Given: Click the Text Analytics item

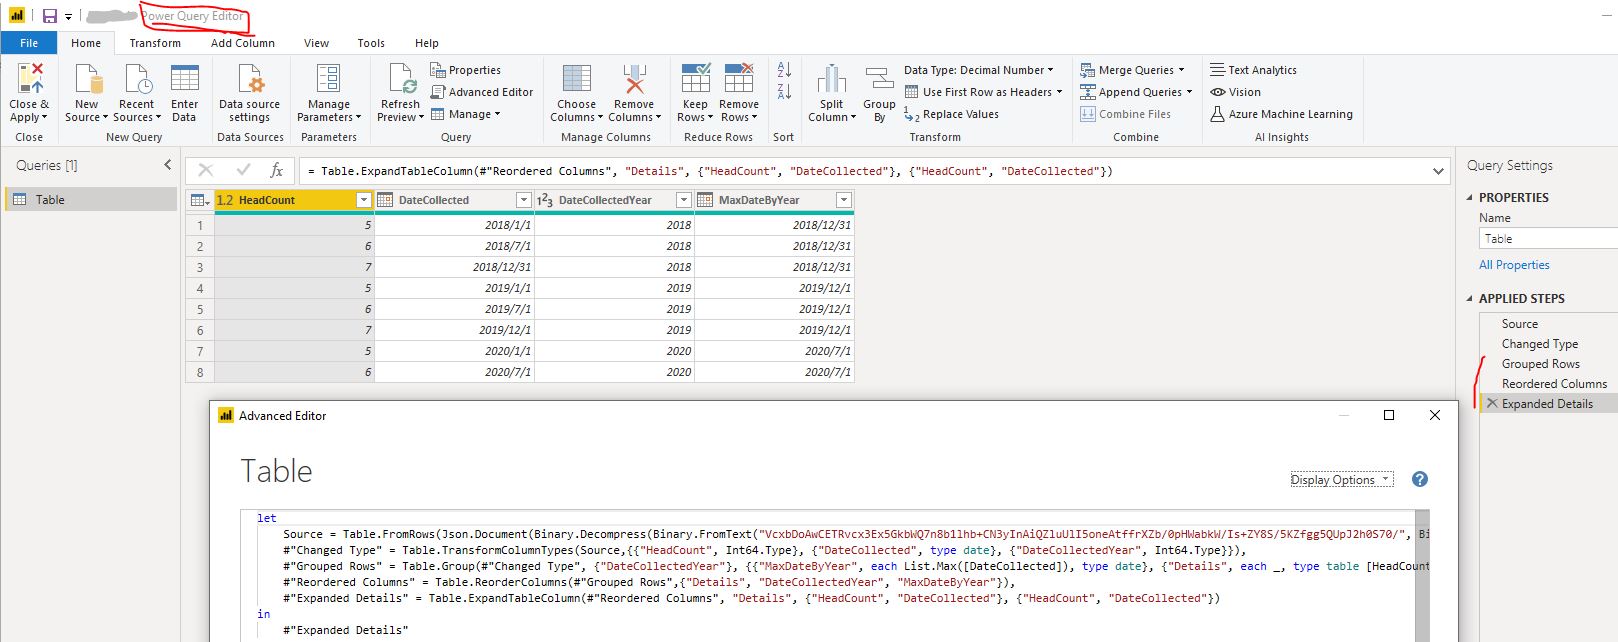Looking at the screenshot, I should [x=1253, y=70].
